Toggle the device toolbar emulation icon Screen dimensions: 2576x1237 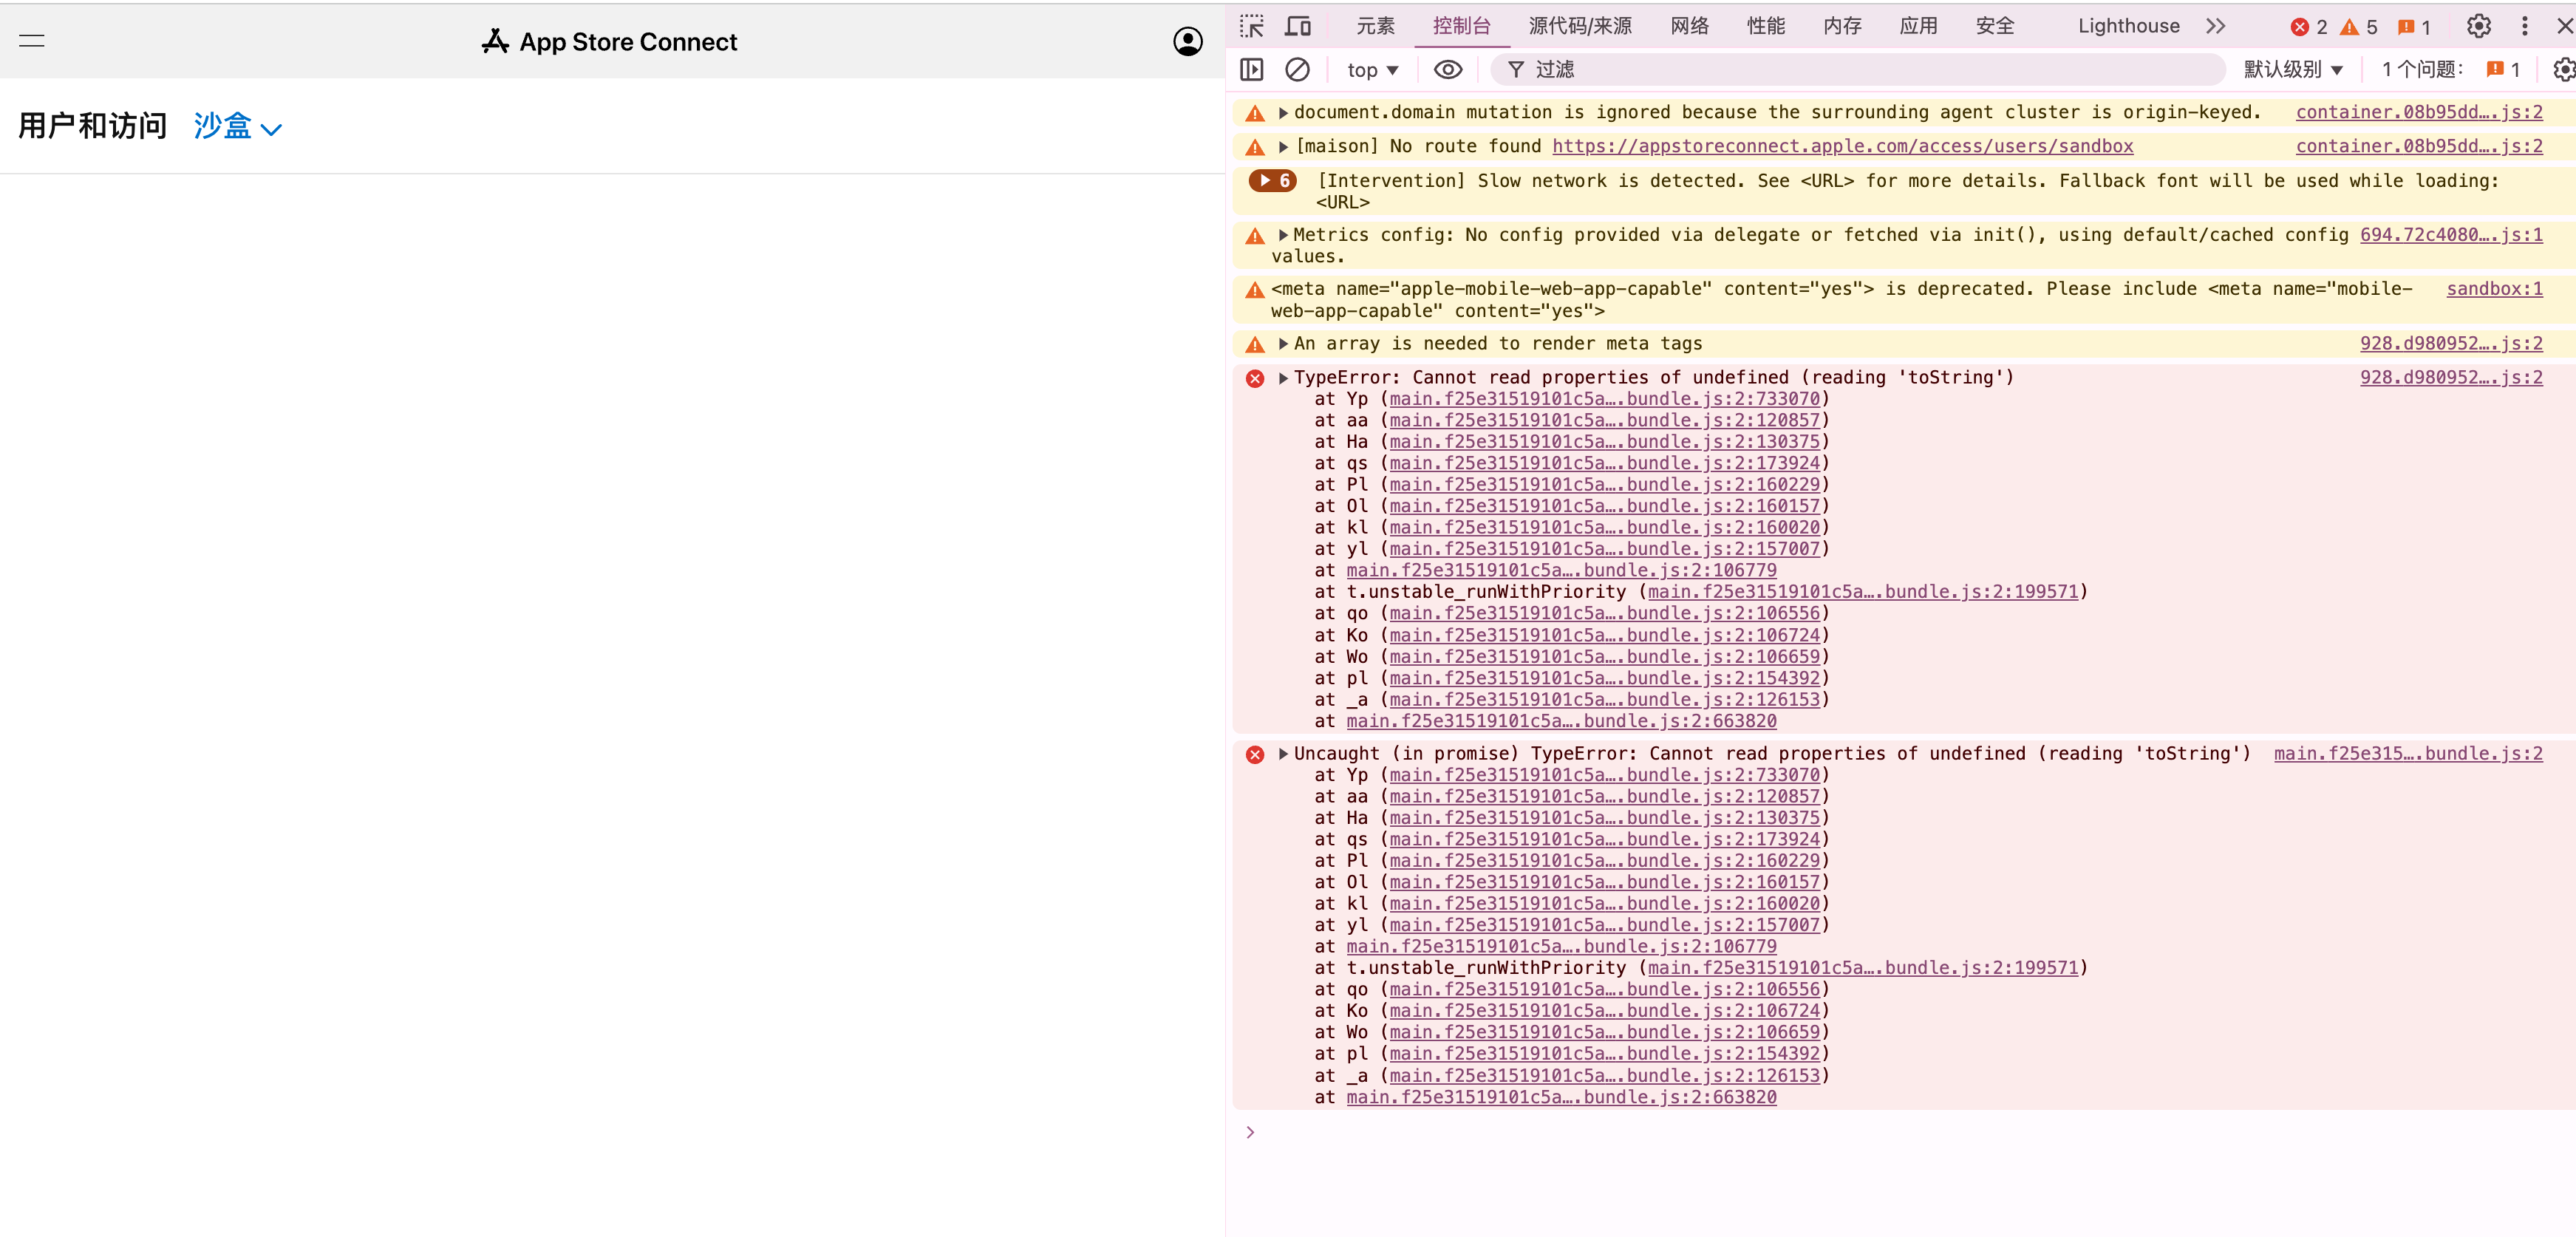pos(1298,26)
